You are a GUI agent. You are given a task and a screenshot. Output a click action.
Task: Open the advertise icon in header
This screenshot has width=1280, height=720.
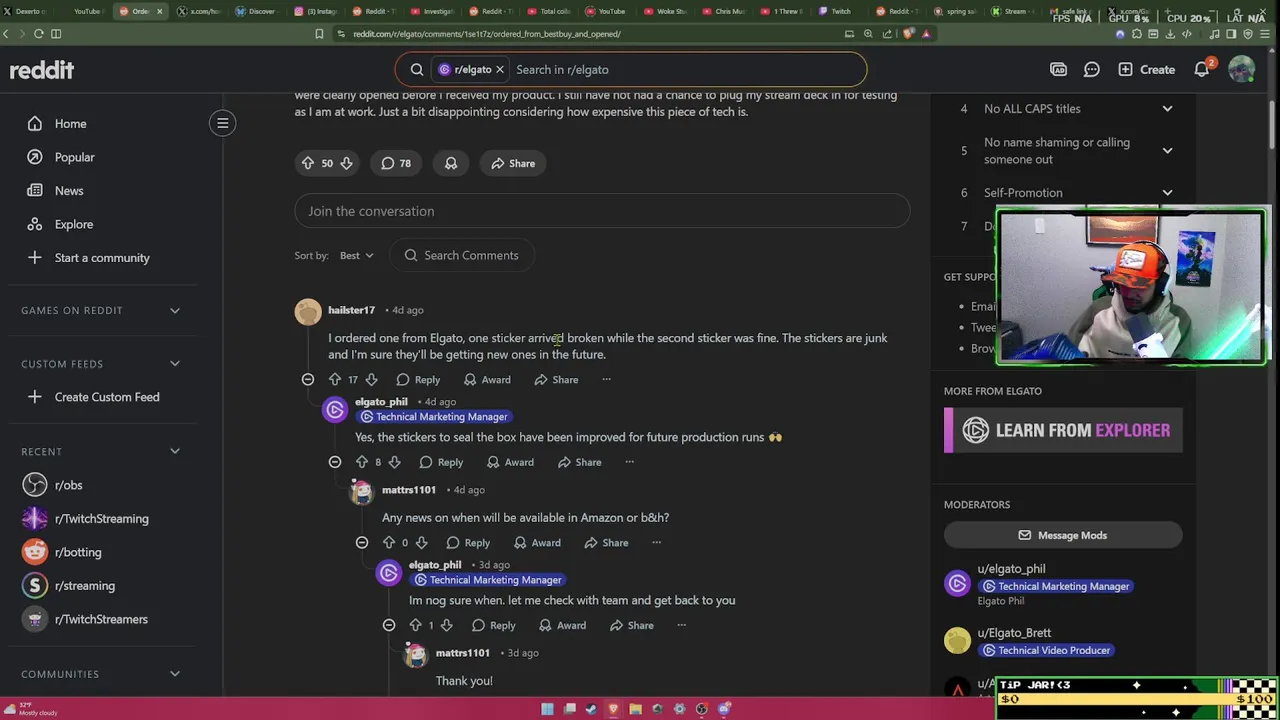[1058, 70]
